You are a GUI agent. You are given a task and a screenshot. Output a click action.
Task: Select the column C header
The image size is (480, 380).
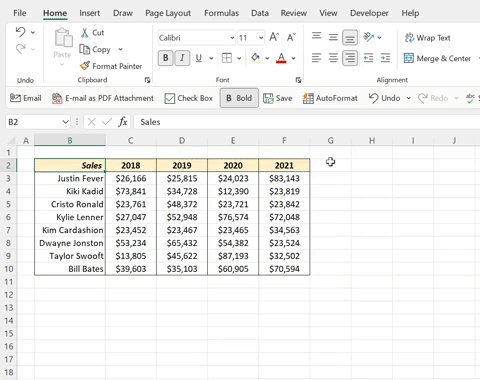click(x=131, y=140)
